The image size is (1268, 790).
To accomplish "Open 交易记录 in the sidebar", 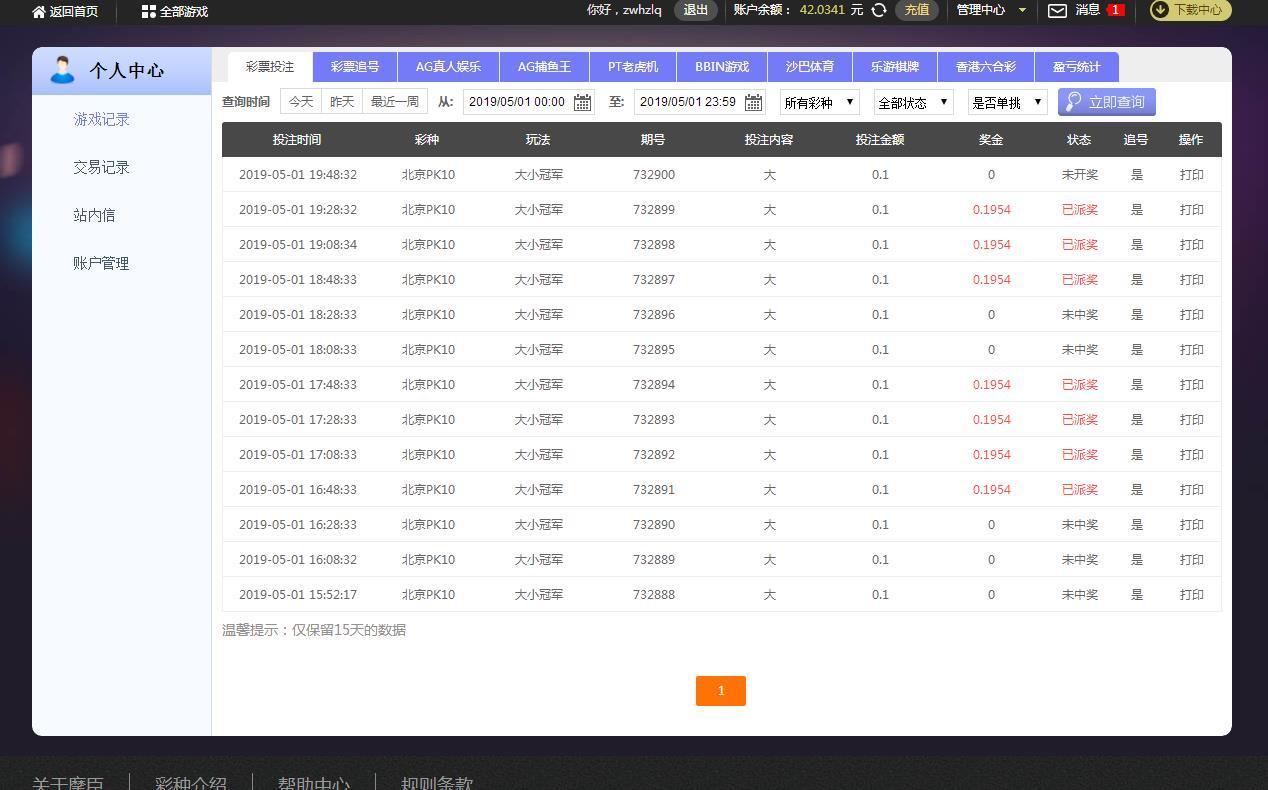I will pyautogui.click(x=101, y=167).
